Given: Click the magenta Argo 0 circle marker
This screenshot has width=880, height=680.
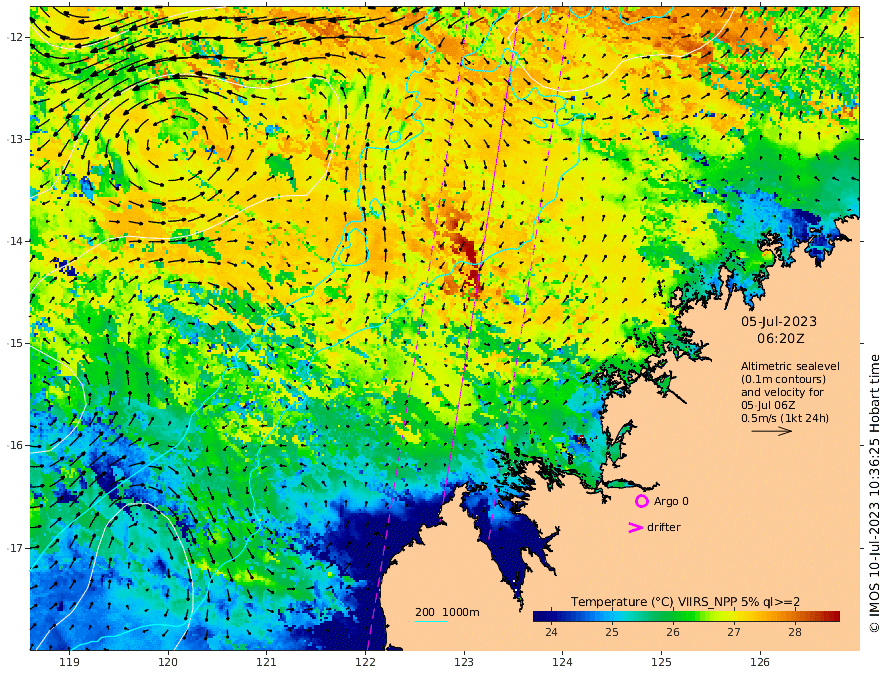Looking at the screenshot, I should (x=641, y=501).
